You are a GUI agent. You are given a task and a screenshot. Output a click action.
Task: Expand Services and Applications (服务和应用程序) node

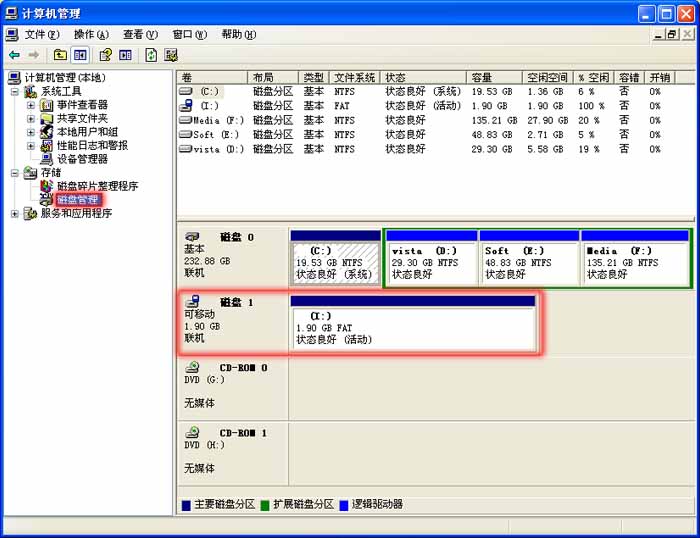(15, 213)
